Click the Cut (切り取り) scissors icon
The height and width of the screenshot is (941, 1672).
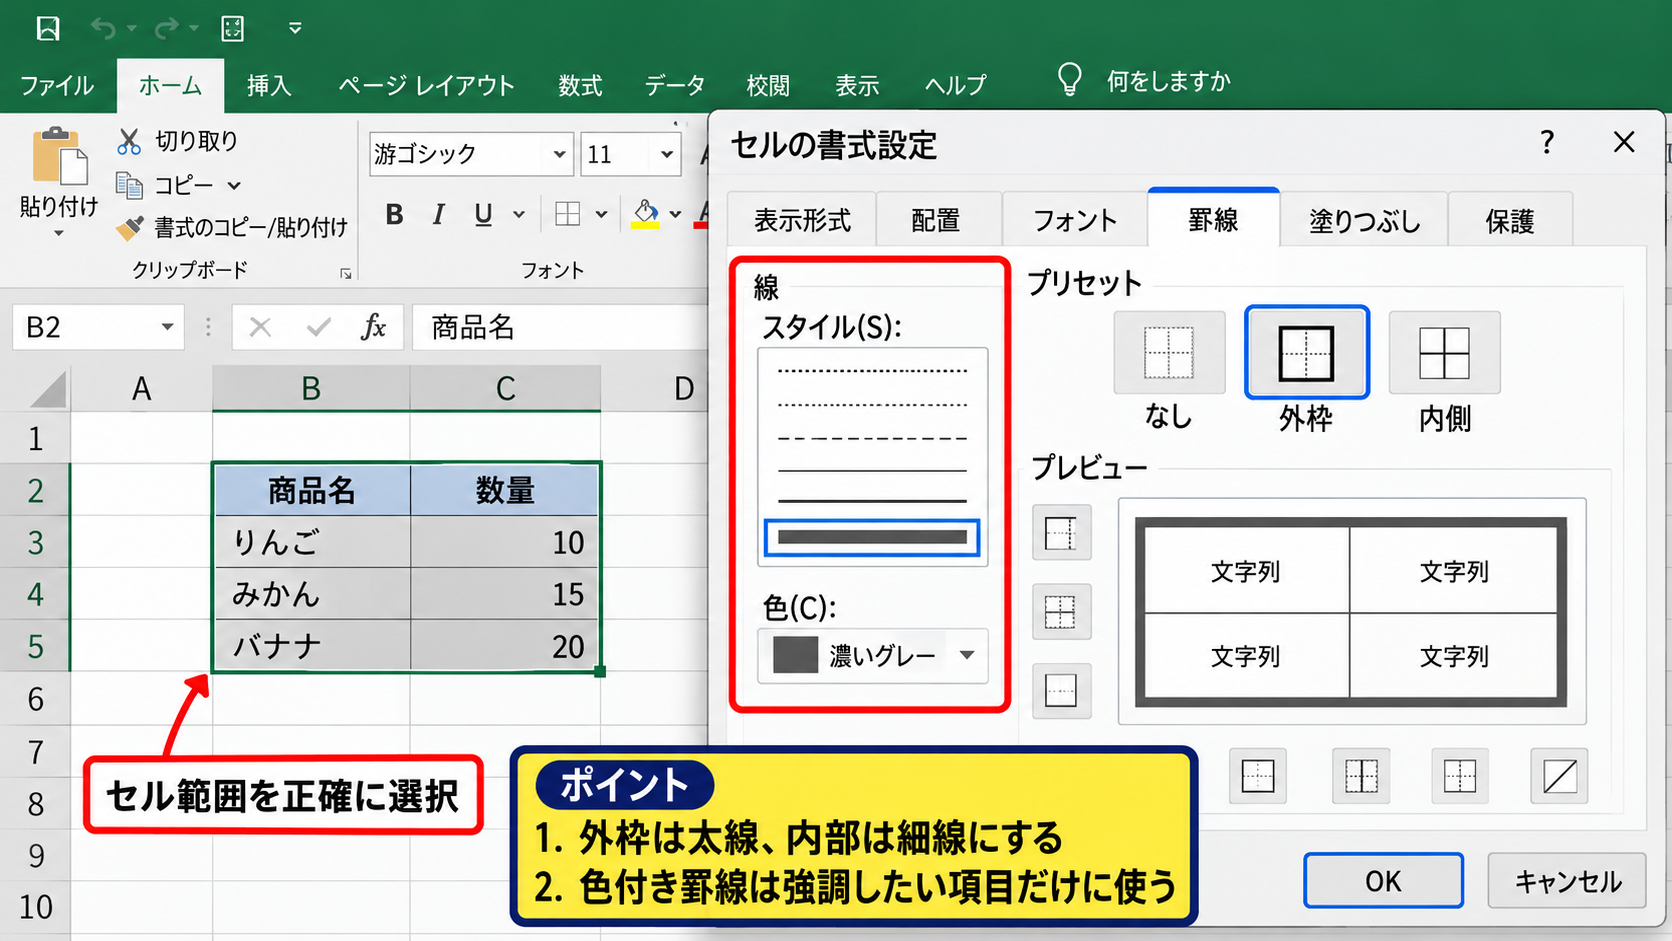pos(129,141)
